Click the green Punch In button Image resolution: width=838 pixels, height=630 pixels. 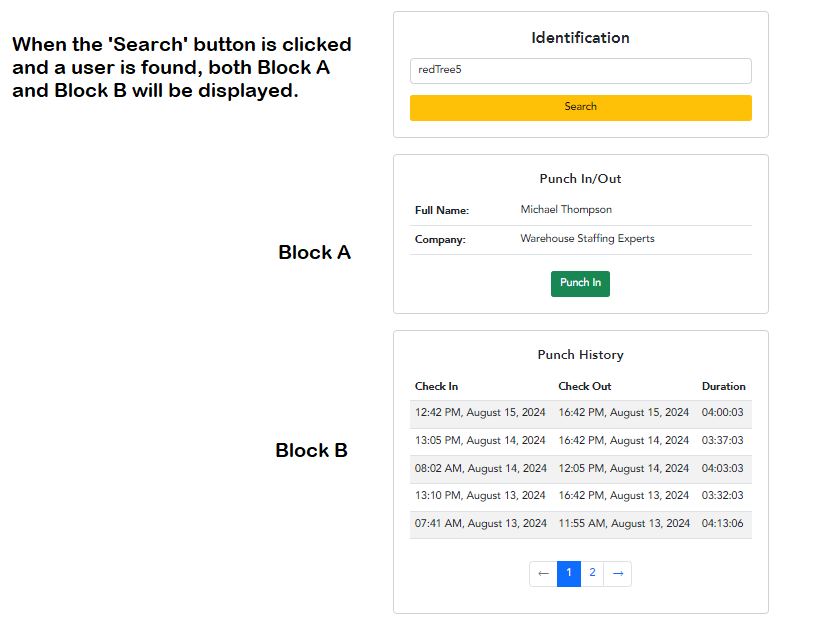coord(580,283)
